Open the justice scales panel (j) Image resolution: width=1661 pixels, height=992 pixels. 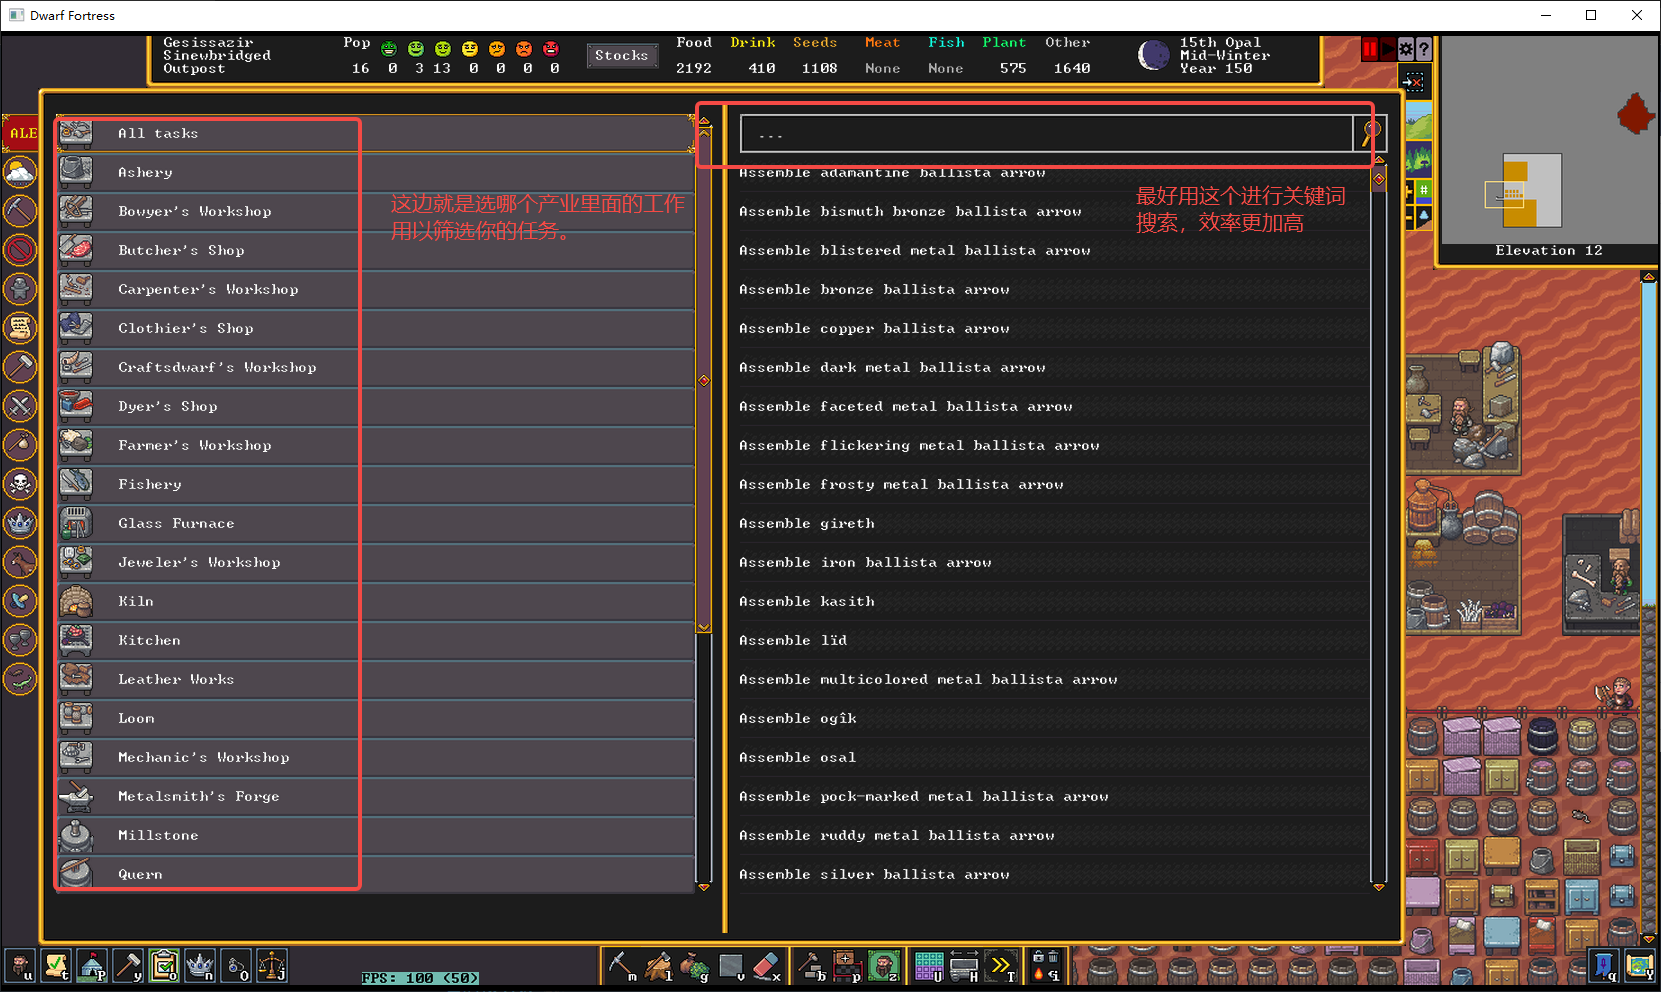point(272,967)
